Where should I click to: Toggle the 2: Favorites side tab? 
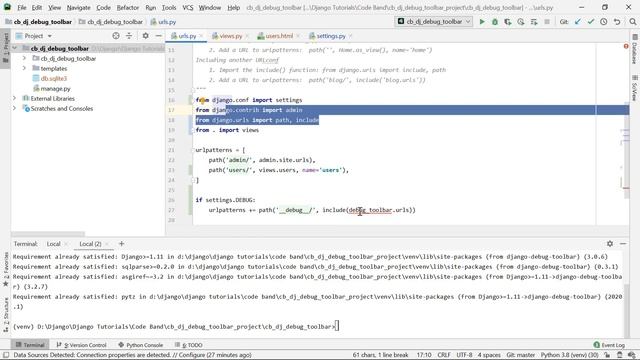(x=6, y=269)
